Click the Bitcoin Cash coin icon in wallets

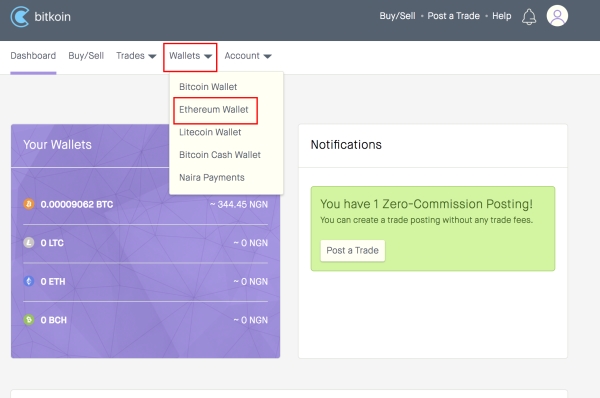29,320
